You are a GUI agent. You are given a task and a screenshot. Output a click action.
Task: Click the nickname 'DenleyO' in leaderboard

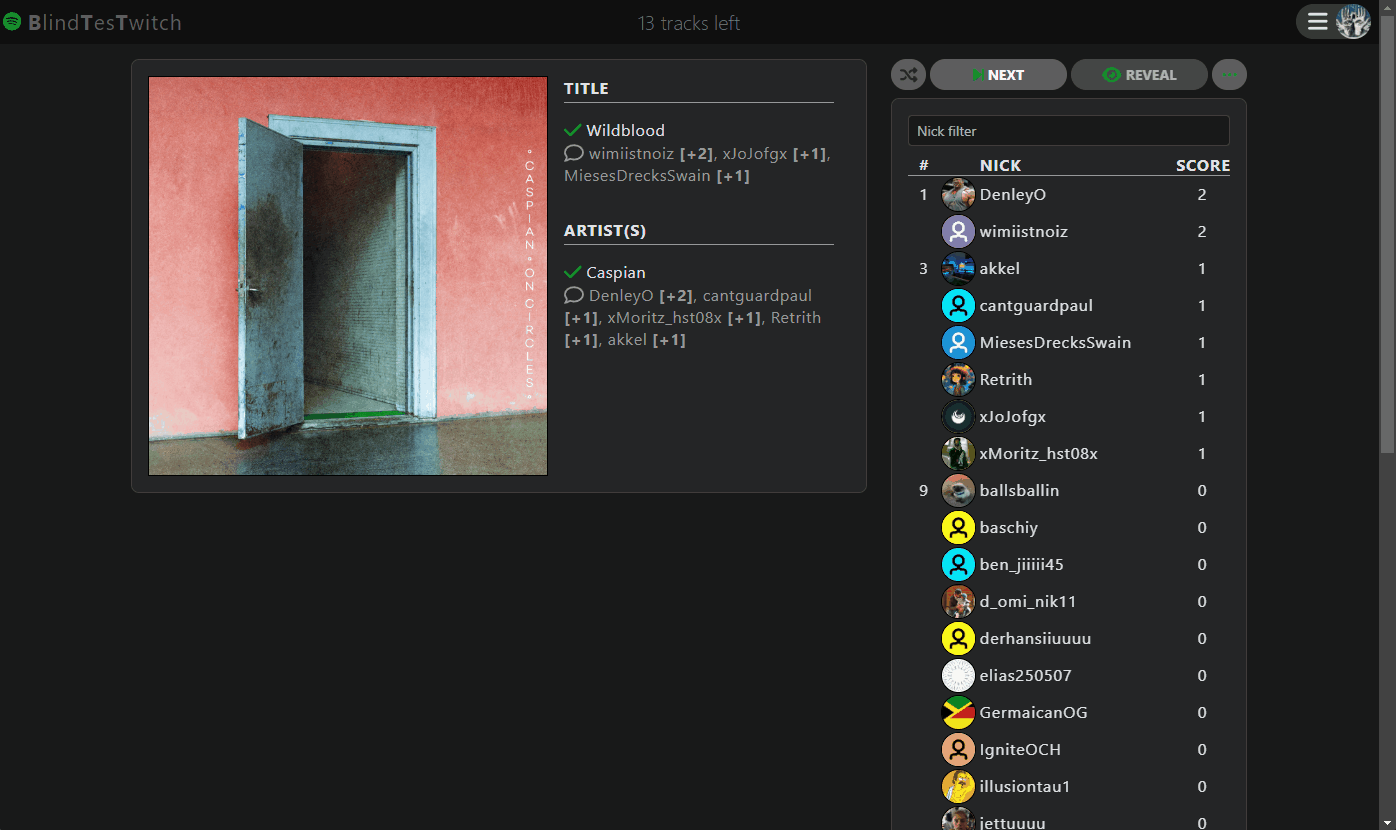(x=1013, y=195)
